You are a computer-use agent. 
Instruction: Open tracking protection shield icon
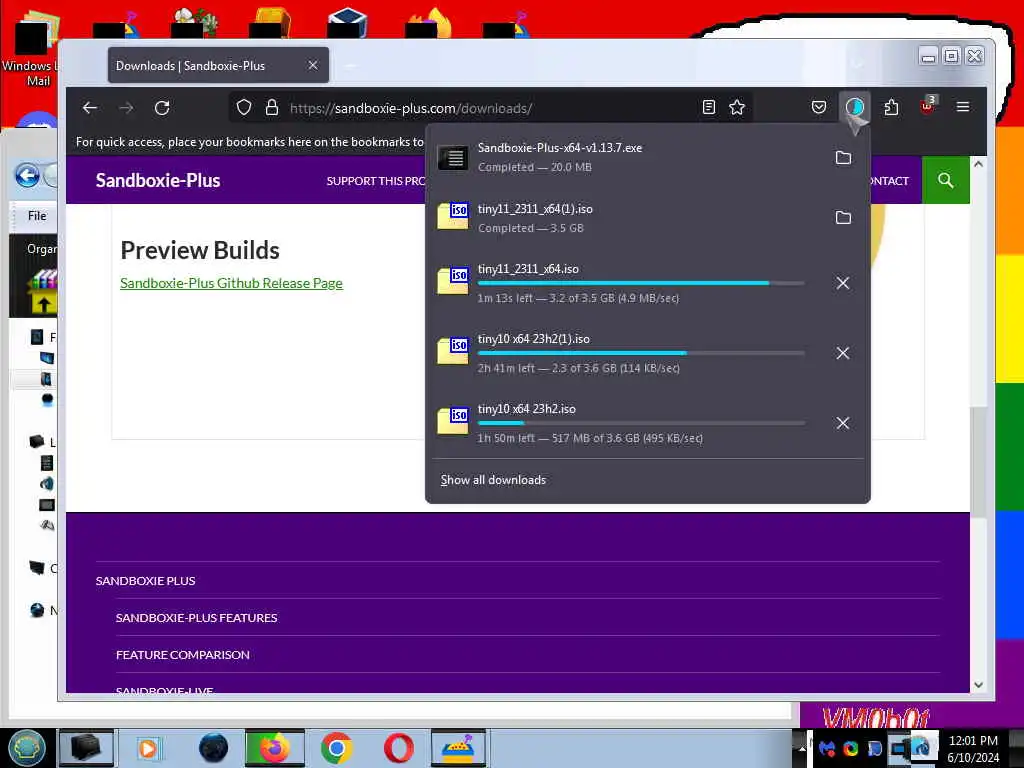(x=244, y=108)
